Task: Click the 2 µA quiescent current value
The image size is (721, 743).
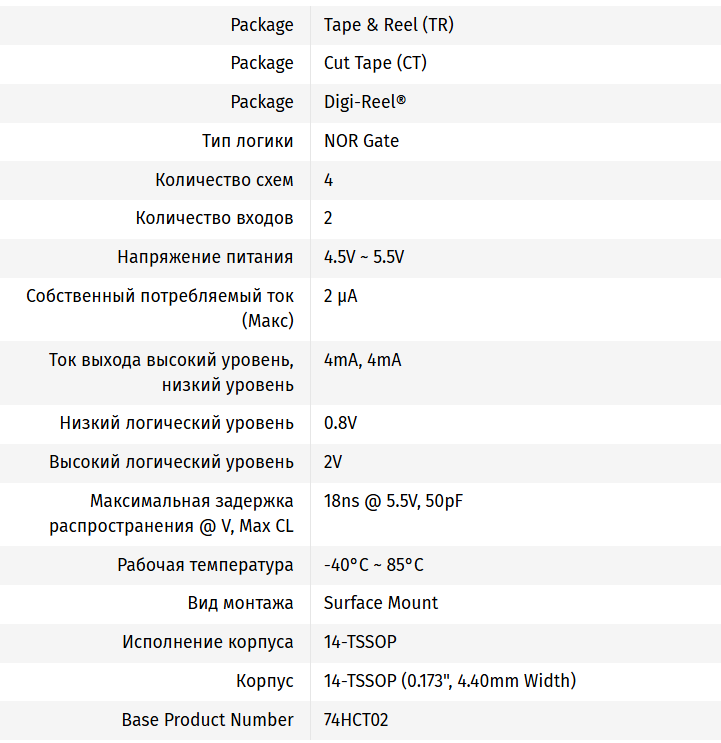Action: [341, 296]
